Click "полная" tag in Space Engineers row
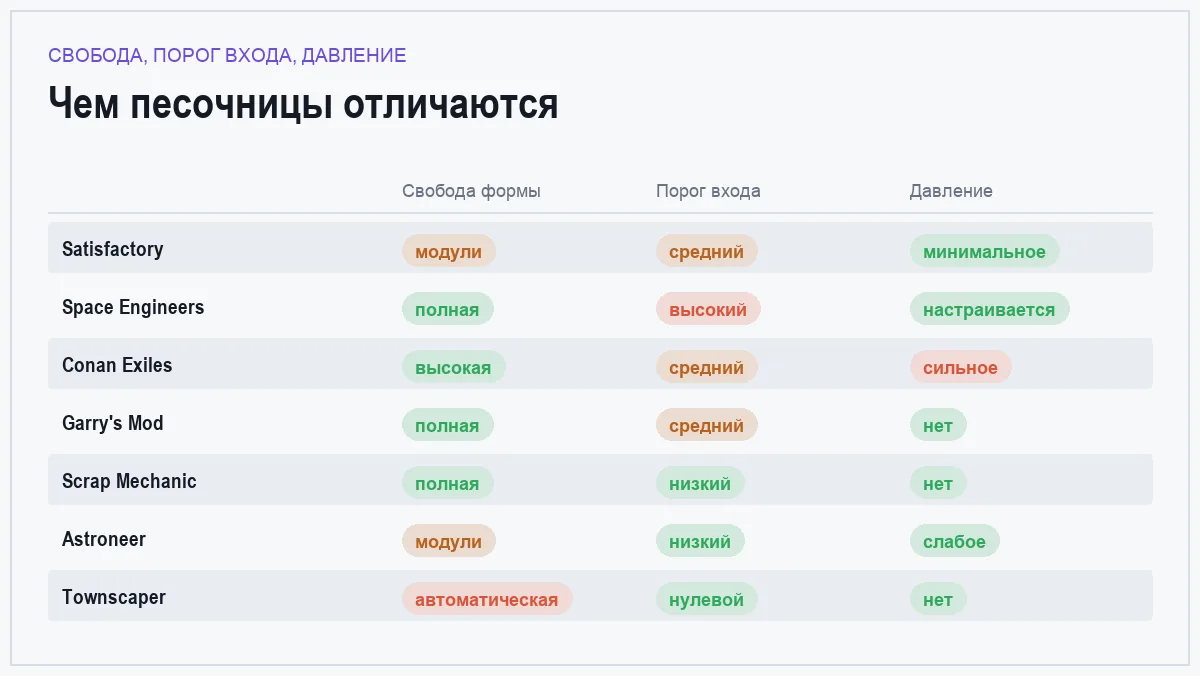 [447, 309]
